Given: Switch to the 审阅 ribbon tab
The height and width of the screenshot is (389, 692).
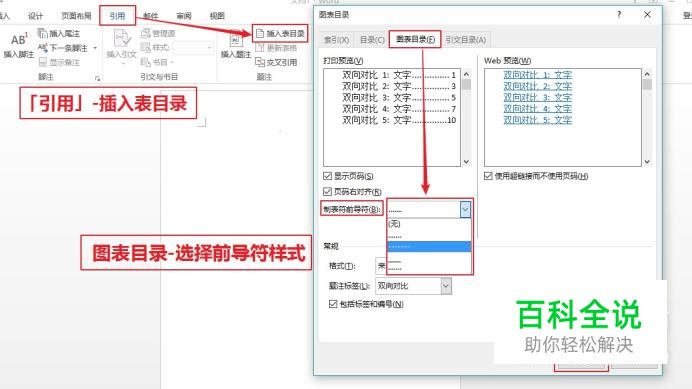Looking at the screenshot, I should coord(184,16).
